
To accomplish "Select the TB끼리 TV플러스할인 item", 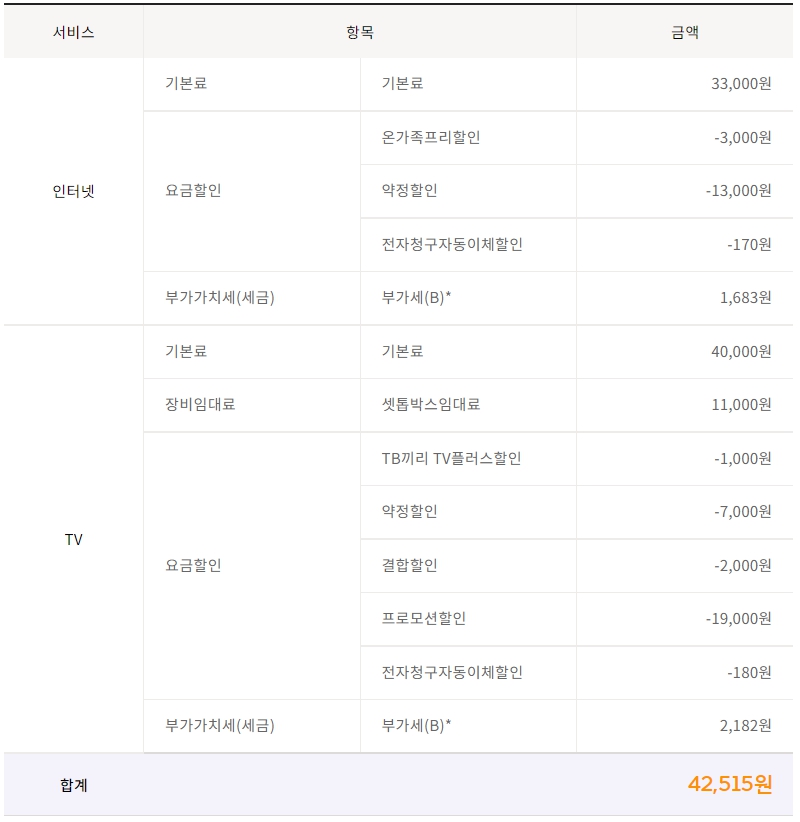I will click(x=451, y=459).
